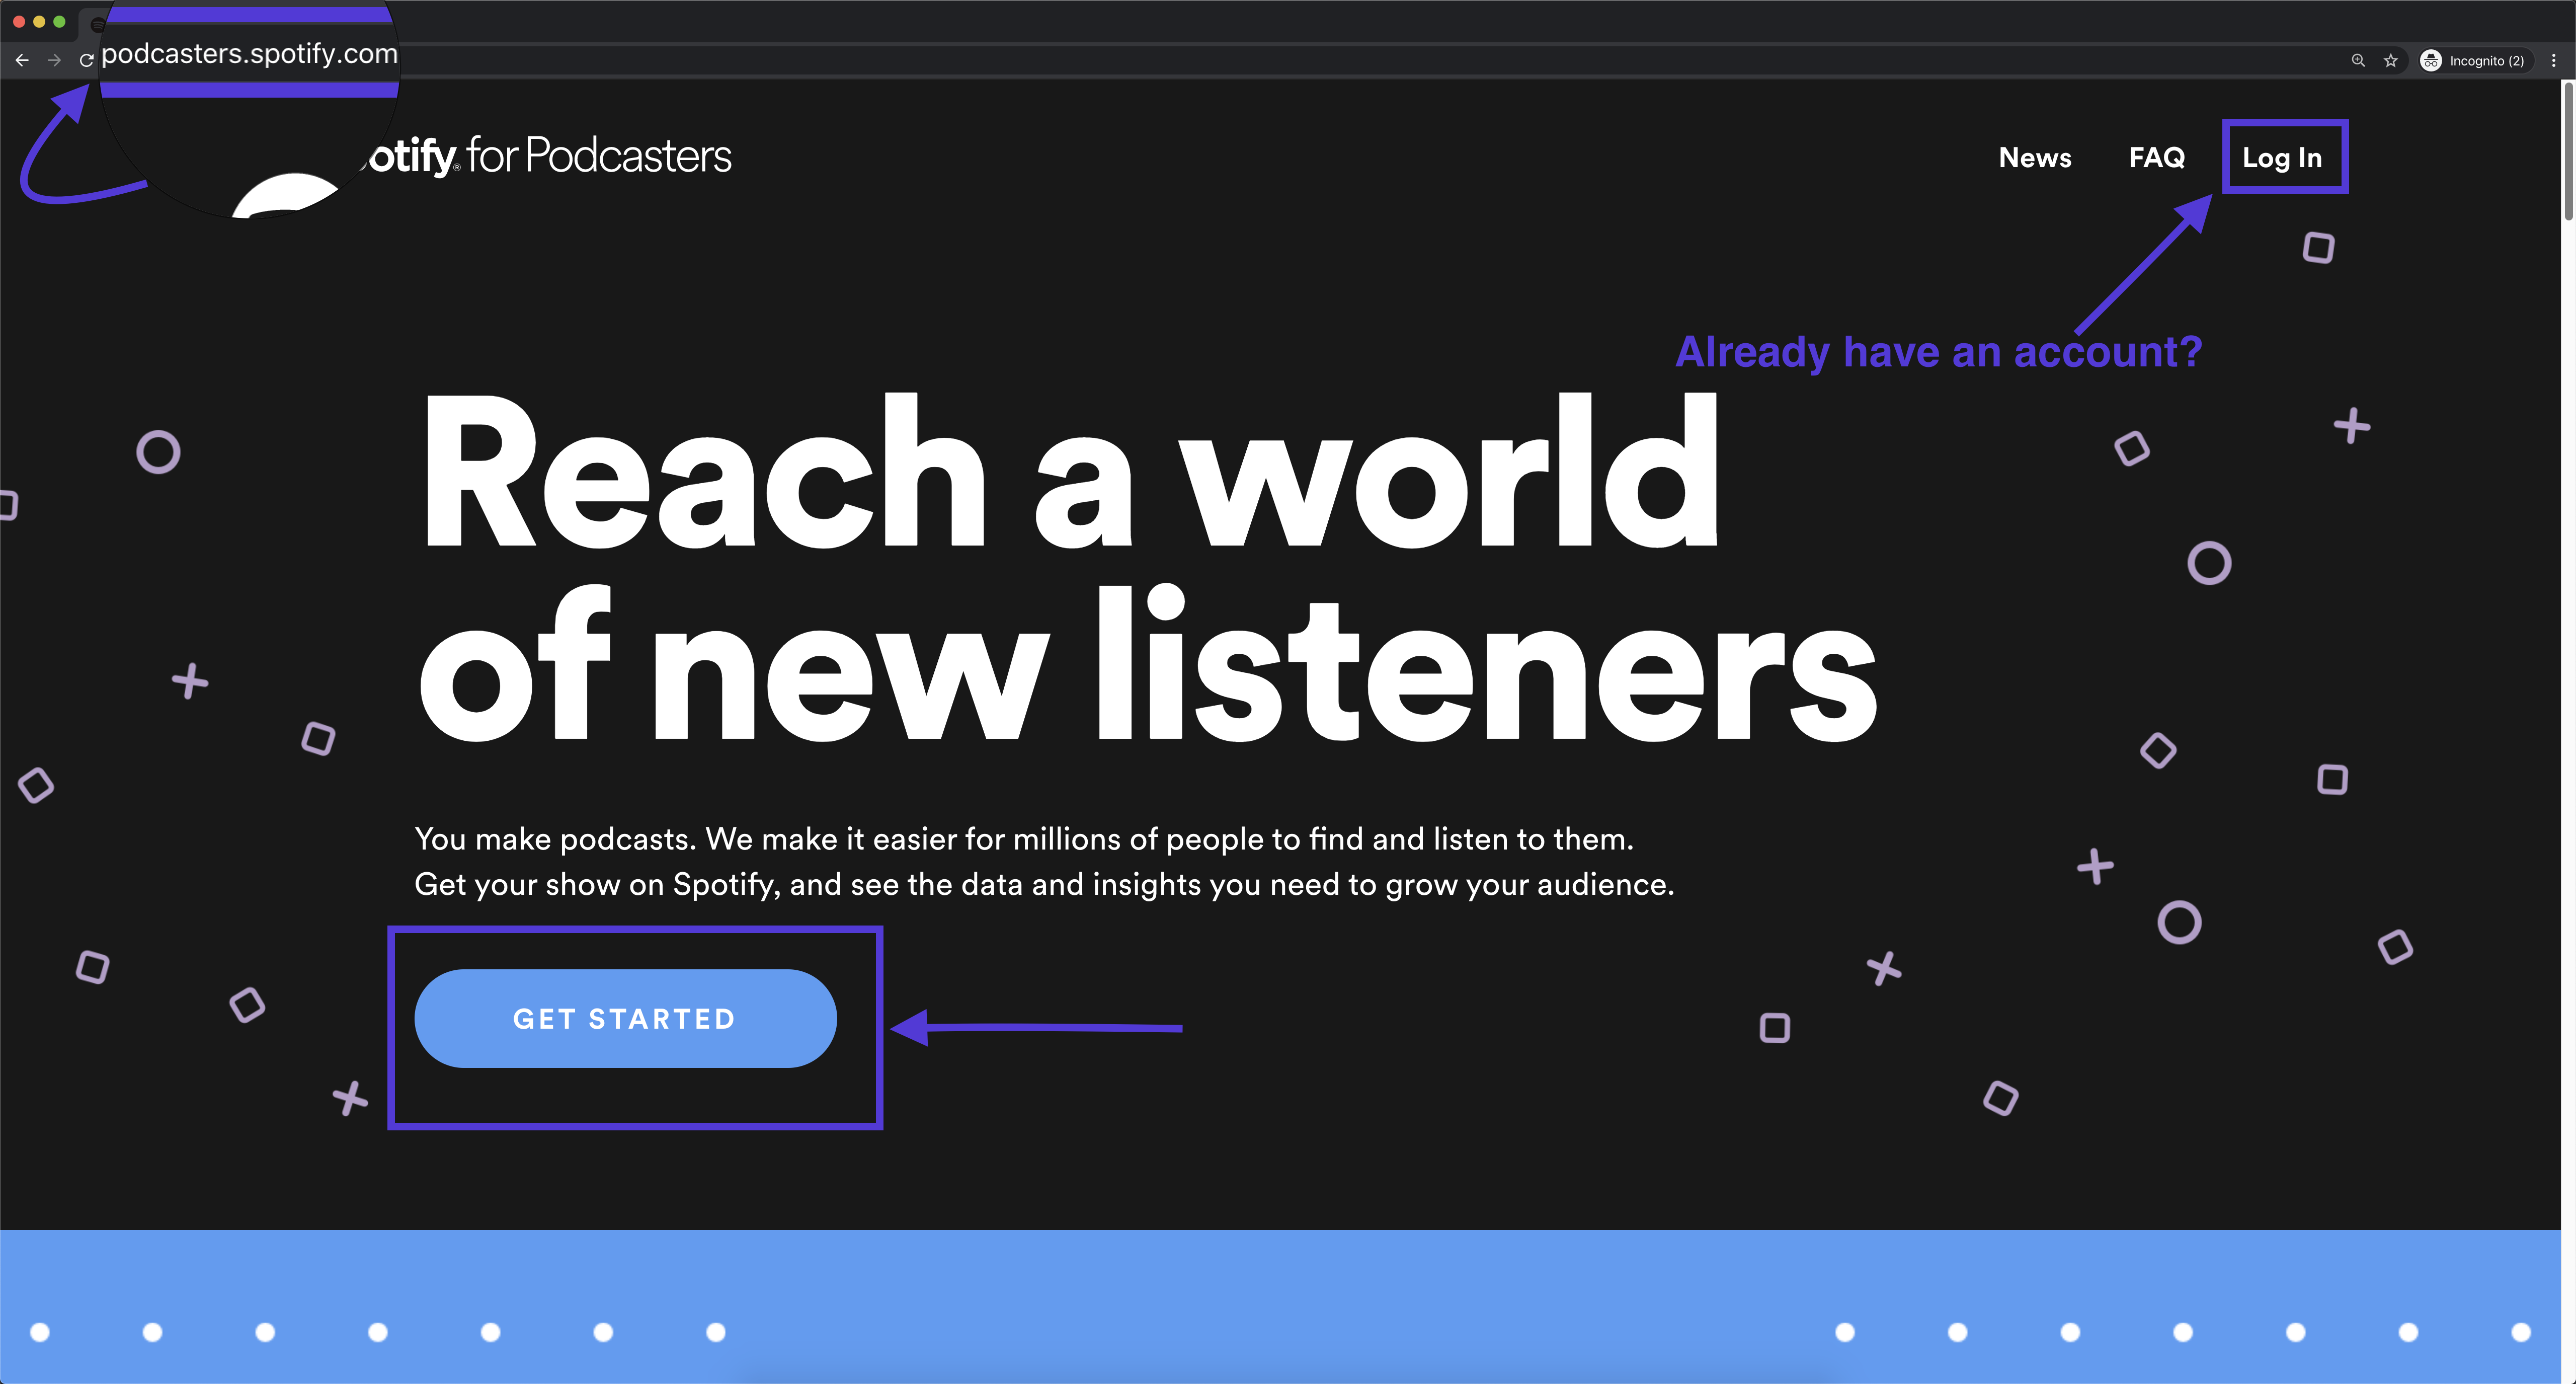Click the "Get your show on Spotify" sentence

(1045, 884)
